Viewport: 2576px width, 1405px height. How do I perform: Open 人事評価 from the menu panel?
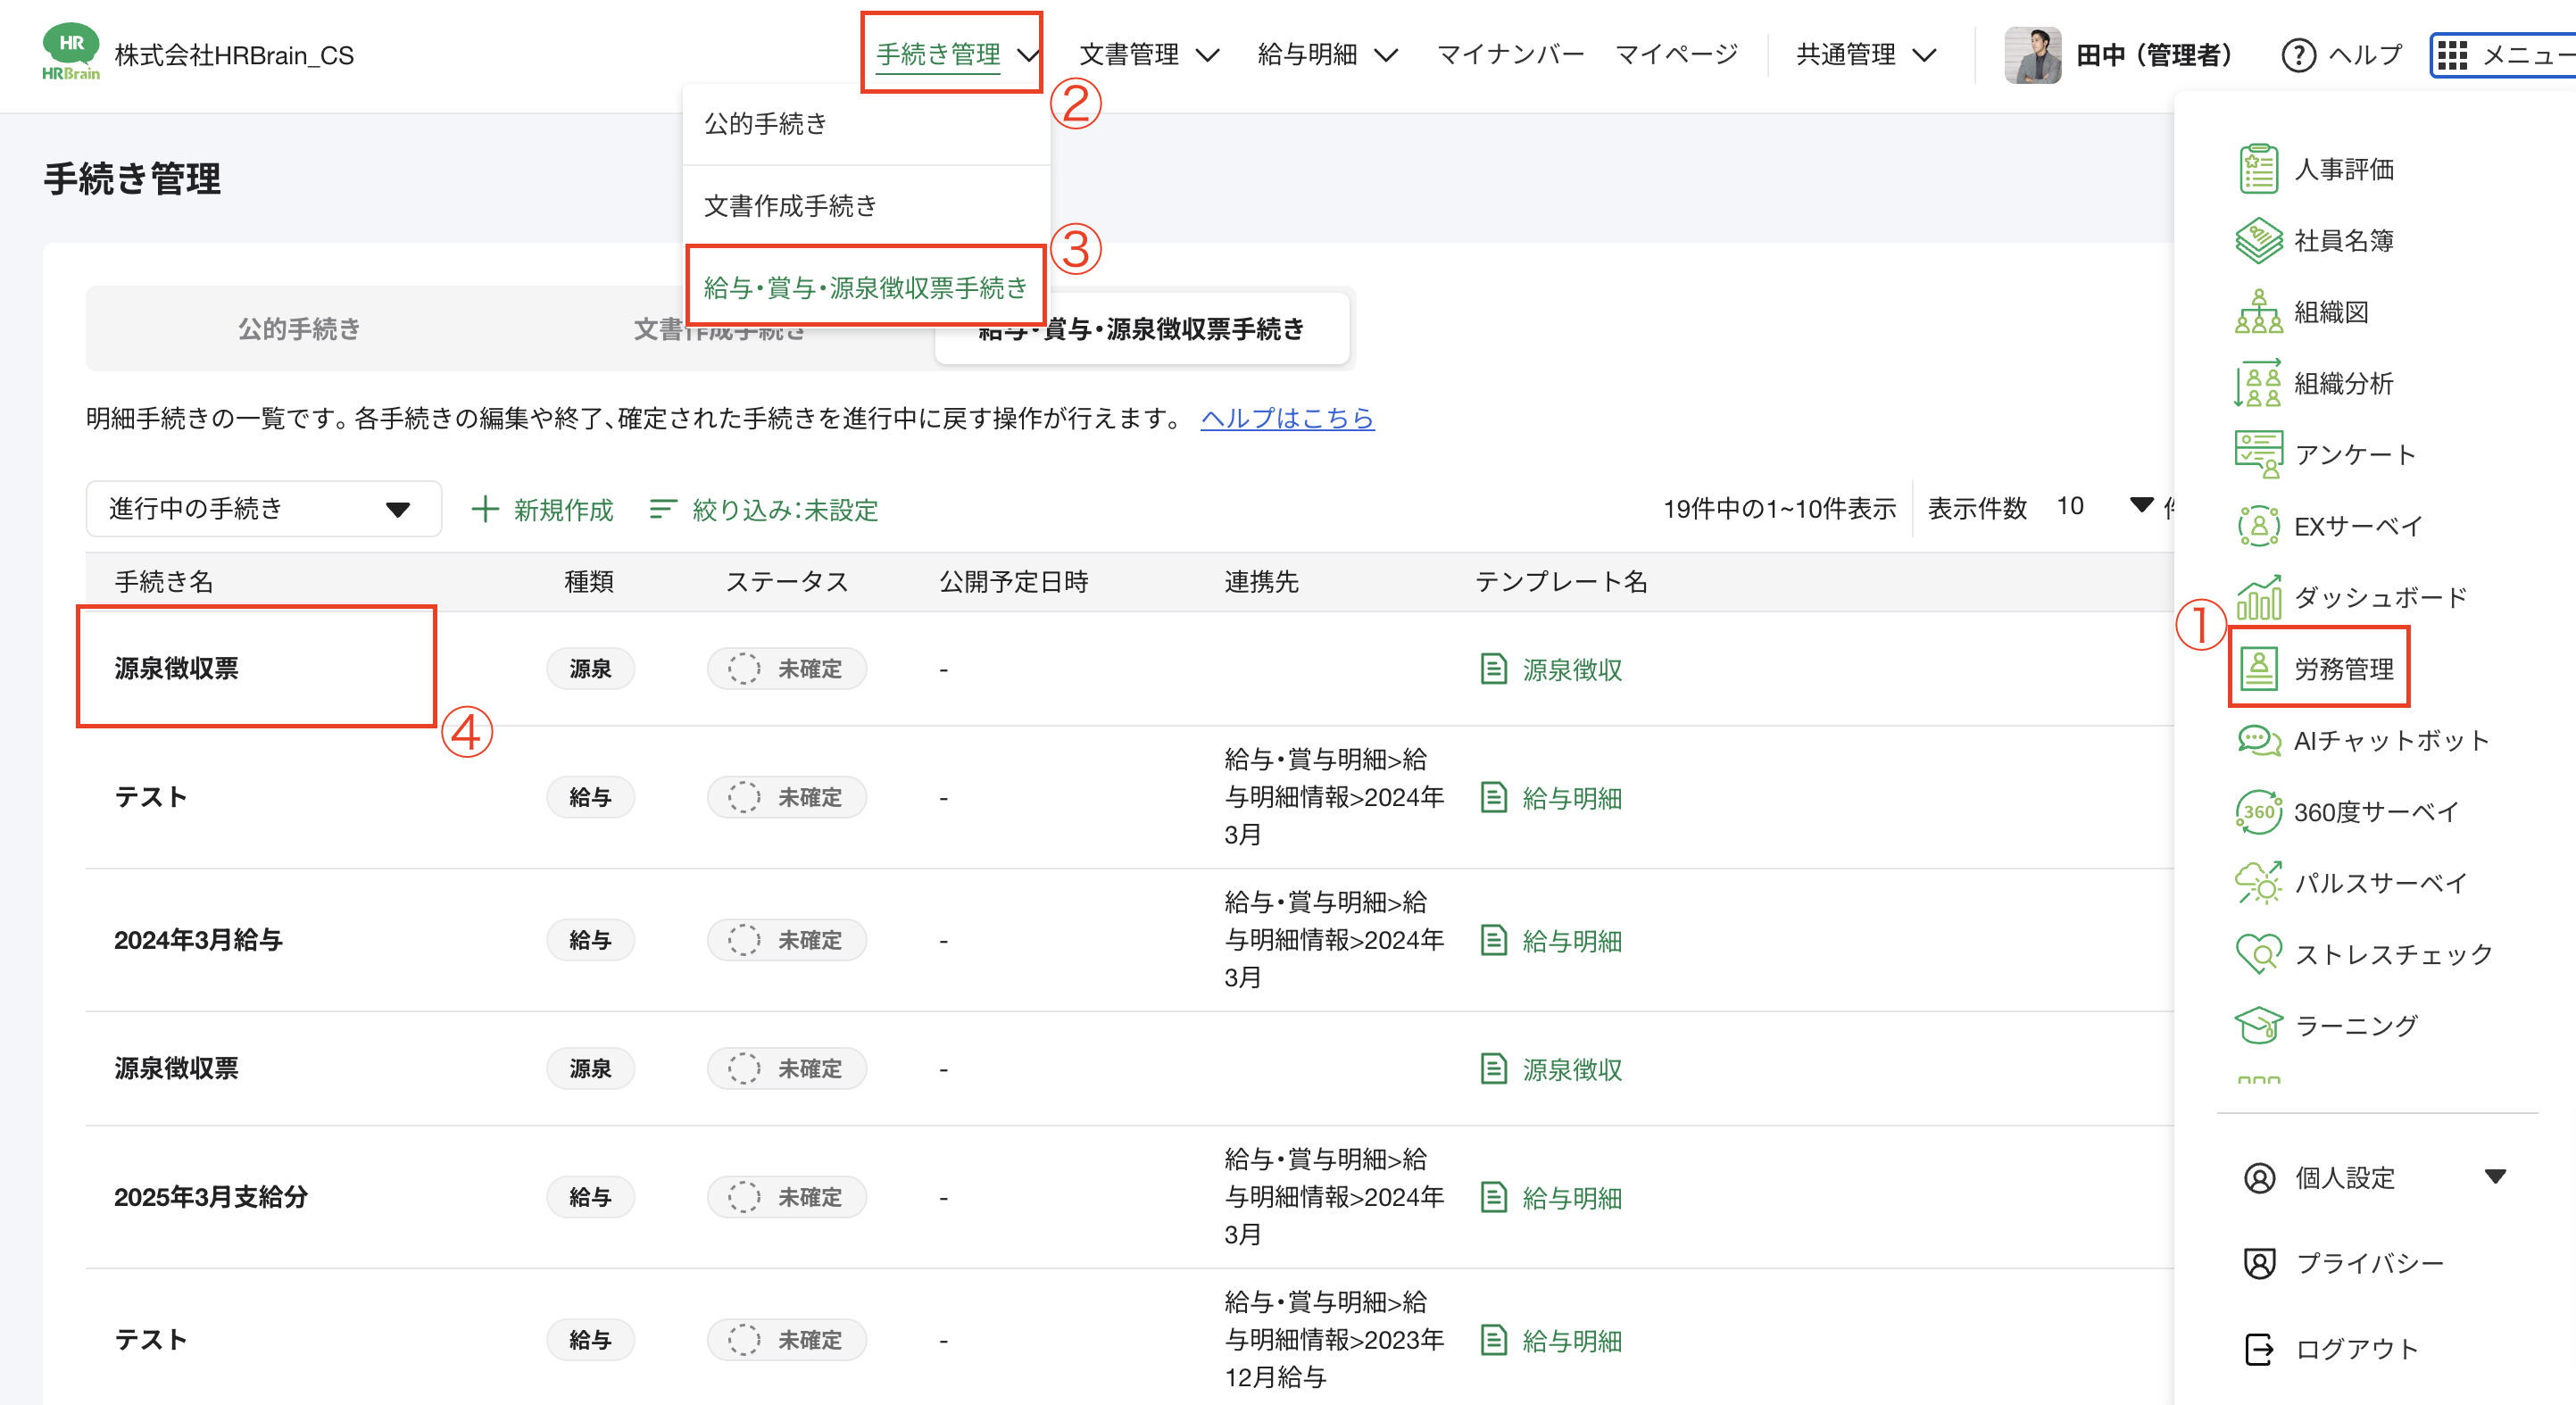[x=2342, y=169]
